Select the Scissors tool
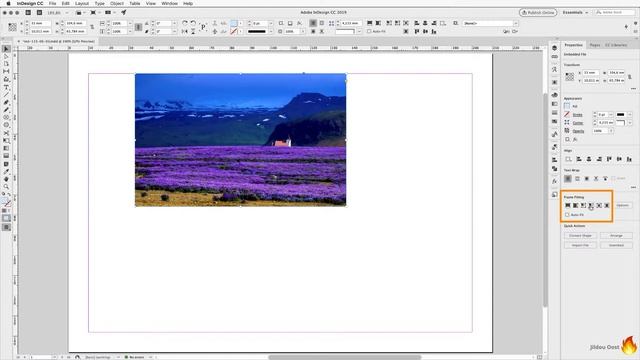 click(6, 133)
